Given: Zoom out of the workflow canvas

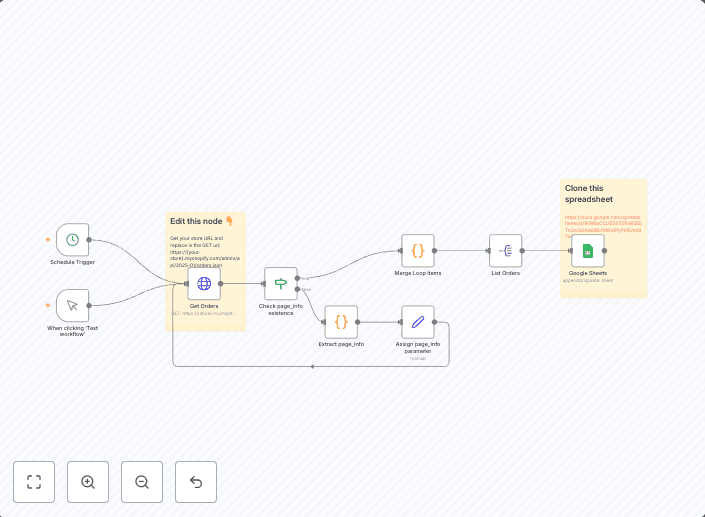Looking at the screenshot, I should 142,482.
